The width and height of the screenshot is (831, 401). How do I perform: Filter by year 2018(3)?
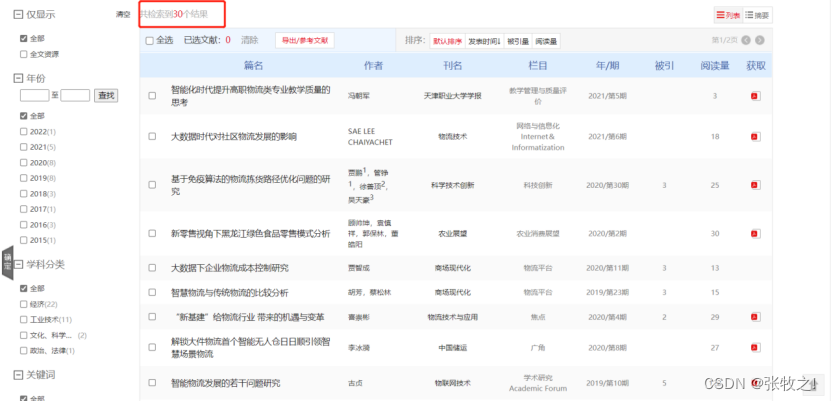(x=23, y=193)
